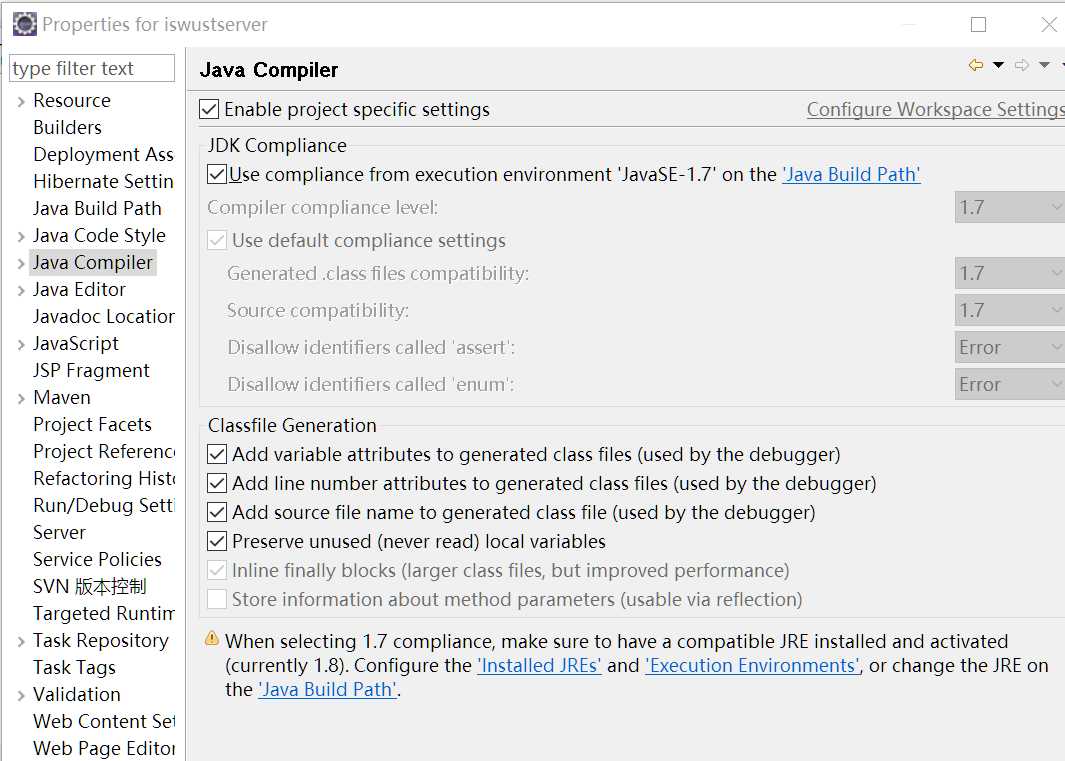Screen dimensions: 1065x761
Task: Select JavaScript tree item
Action: tap(75, 343)
